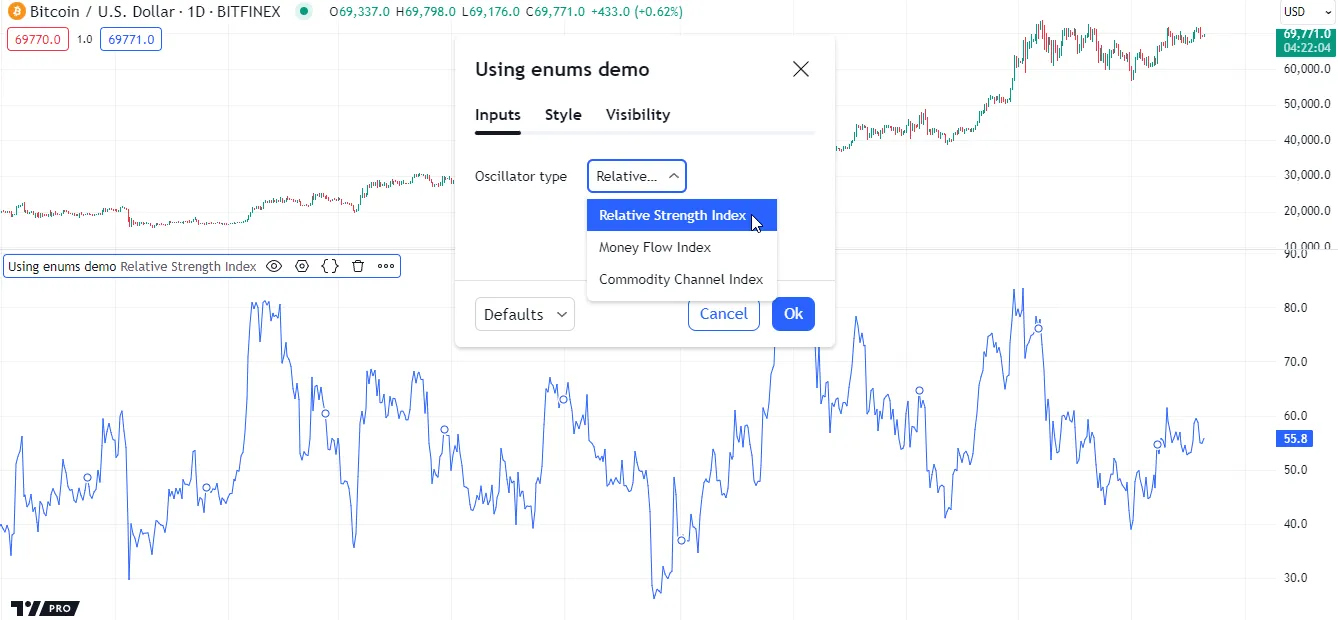Open the Defaults dropdown
This screenshot has height=620, width=1338.
click(525, 314)
